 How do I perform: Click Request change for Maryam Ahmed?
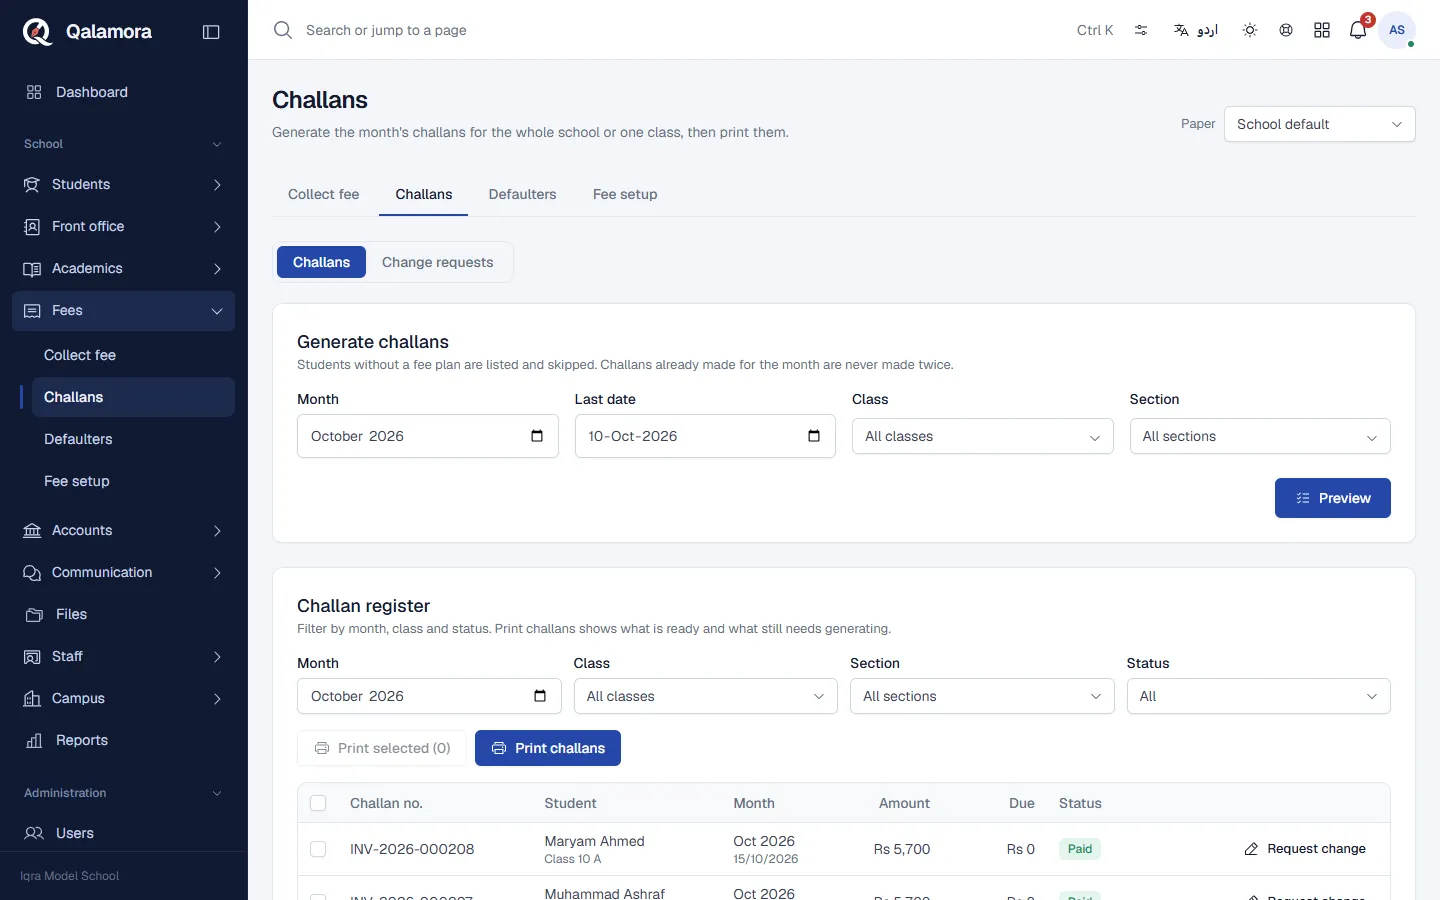[x=1305, y=849]
